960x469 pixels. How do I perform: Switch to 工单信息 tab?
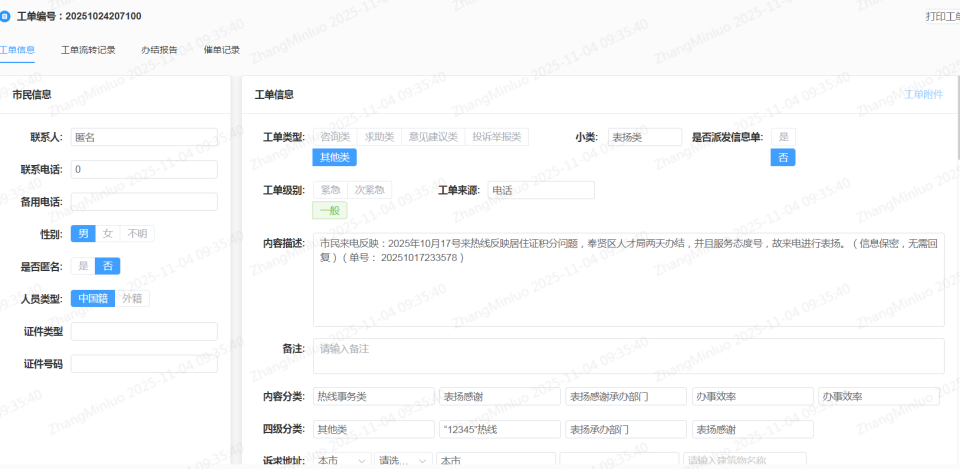[x=17, y=50]
